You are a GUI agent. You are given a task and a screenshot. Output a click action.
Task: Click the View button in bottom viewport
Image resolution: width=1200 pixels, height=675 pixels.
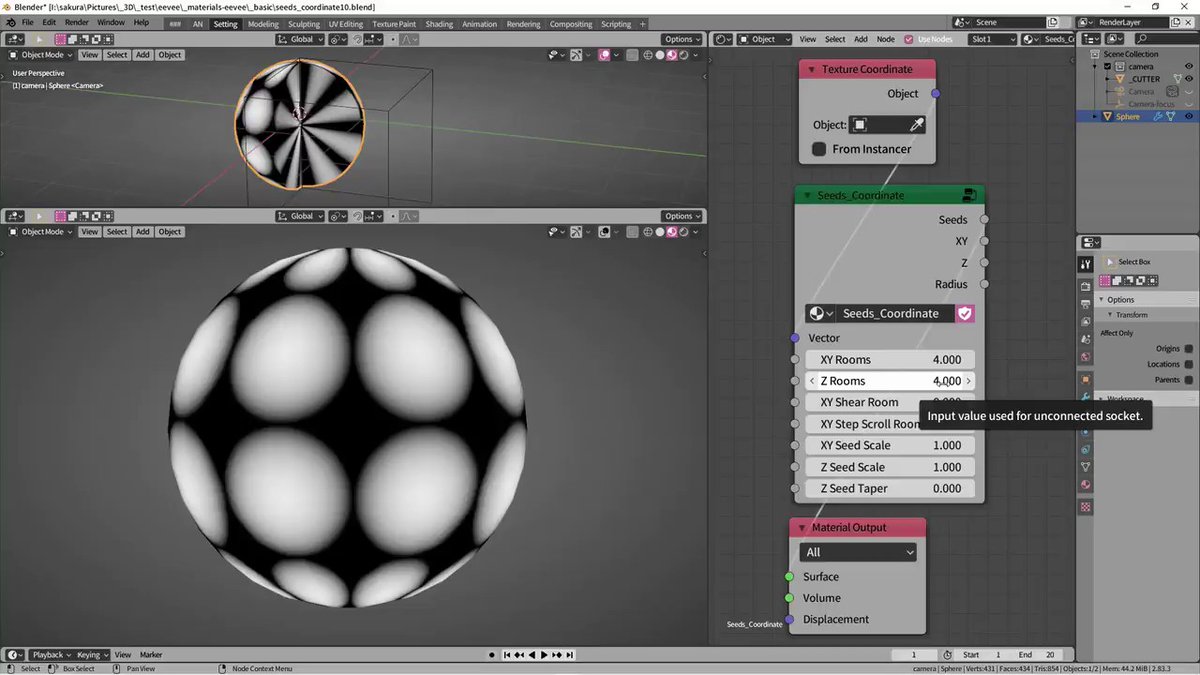point(90,232)
